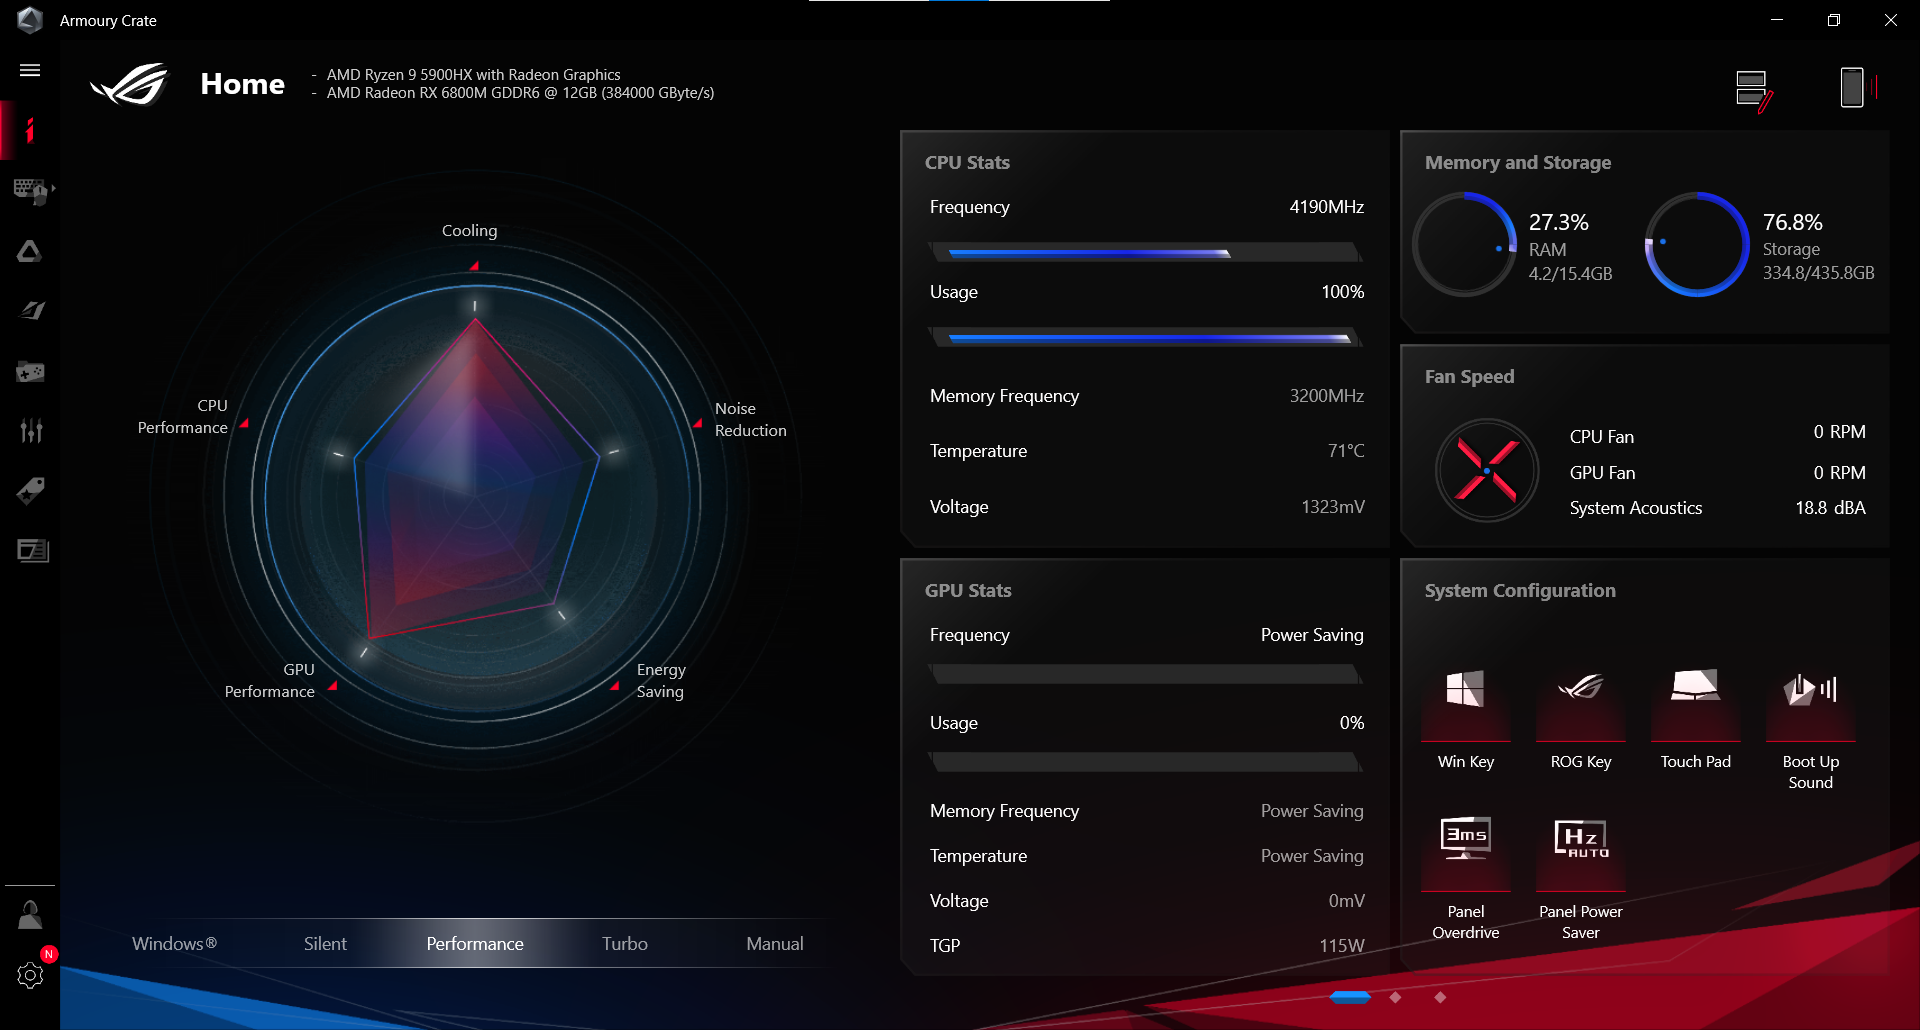The width and height of the screenshot is (1920, 1030).
Task: Open Settings gear with notification badge
Action: point(31,974)
